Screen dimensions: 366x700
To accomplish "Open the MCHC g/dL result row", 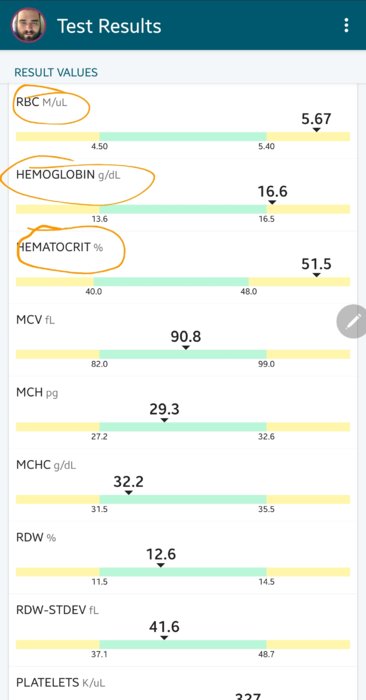I will click(183, 485).
